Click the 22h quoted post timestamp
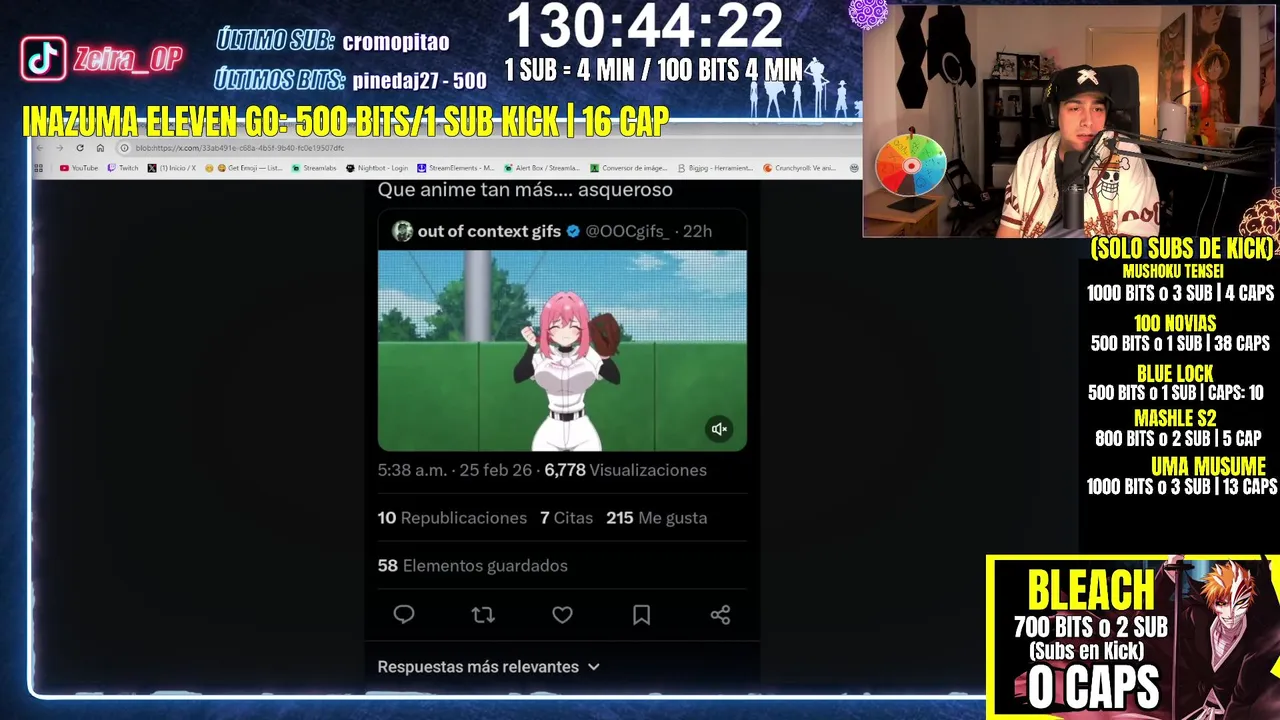This screenshot has height=720, width=1280. 697,231
